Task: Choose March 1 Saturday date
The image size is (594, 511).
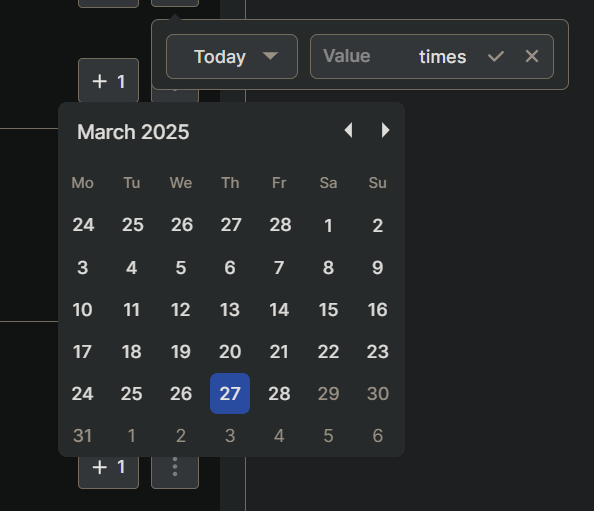Action: click(x=328, y=225)
